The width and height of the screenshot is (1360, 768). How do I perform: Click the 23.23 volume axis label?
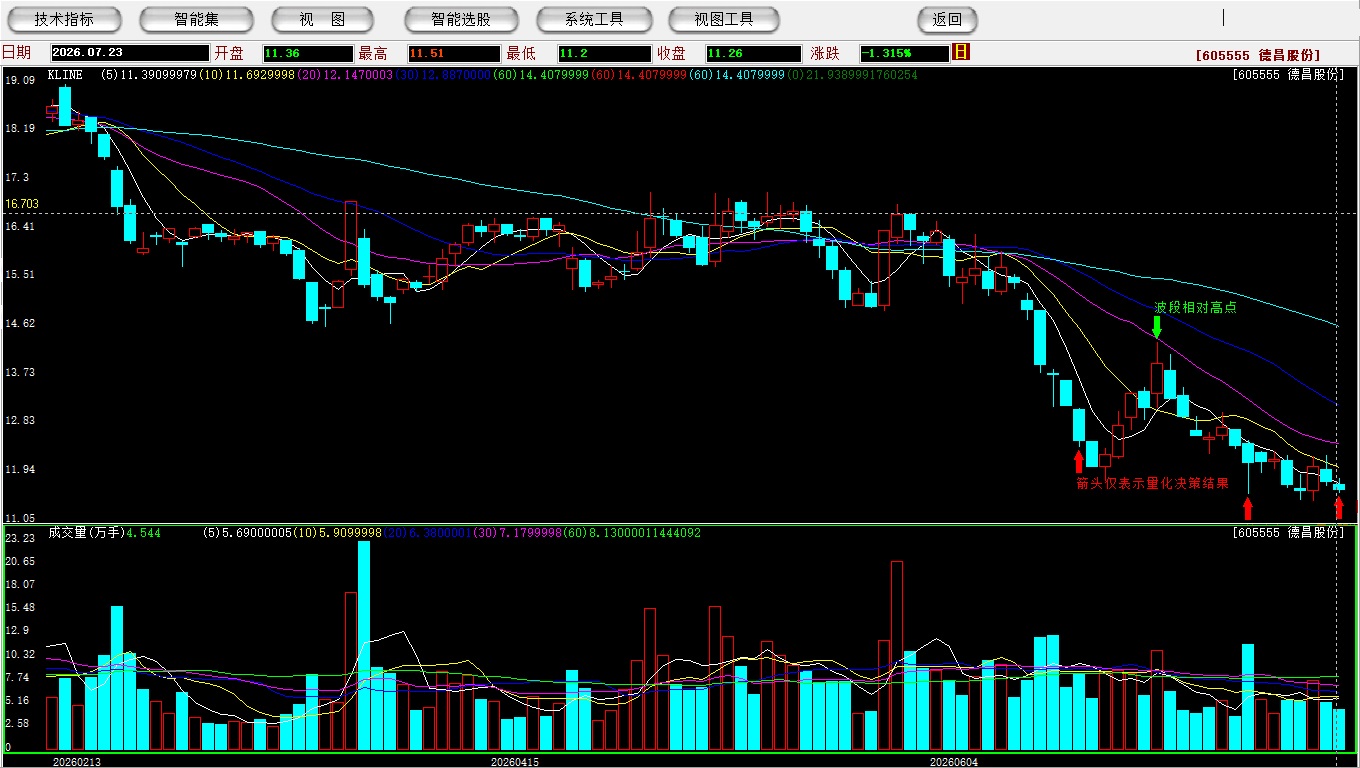click(20, 538)
